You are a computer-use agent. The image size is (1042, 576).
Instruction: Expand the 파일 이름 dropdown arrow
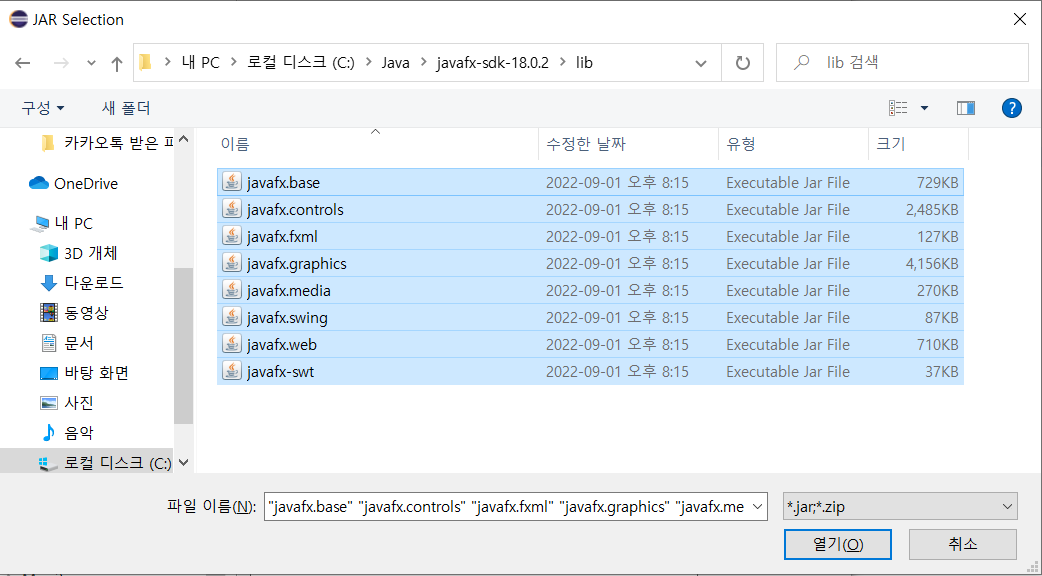(758, 507)
